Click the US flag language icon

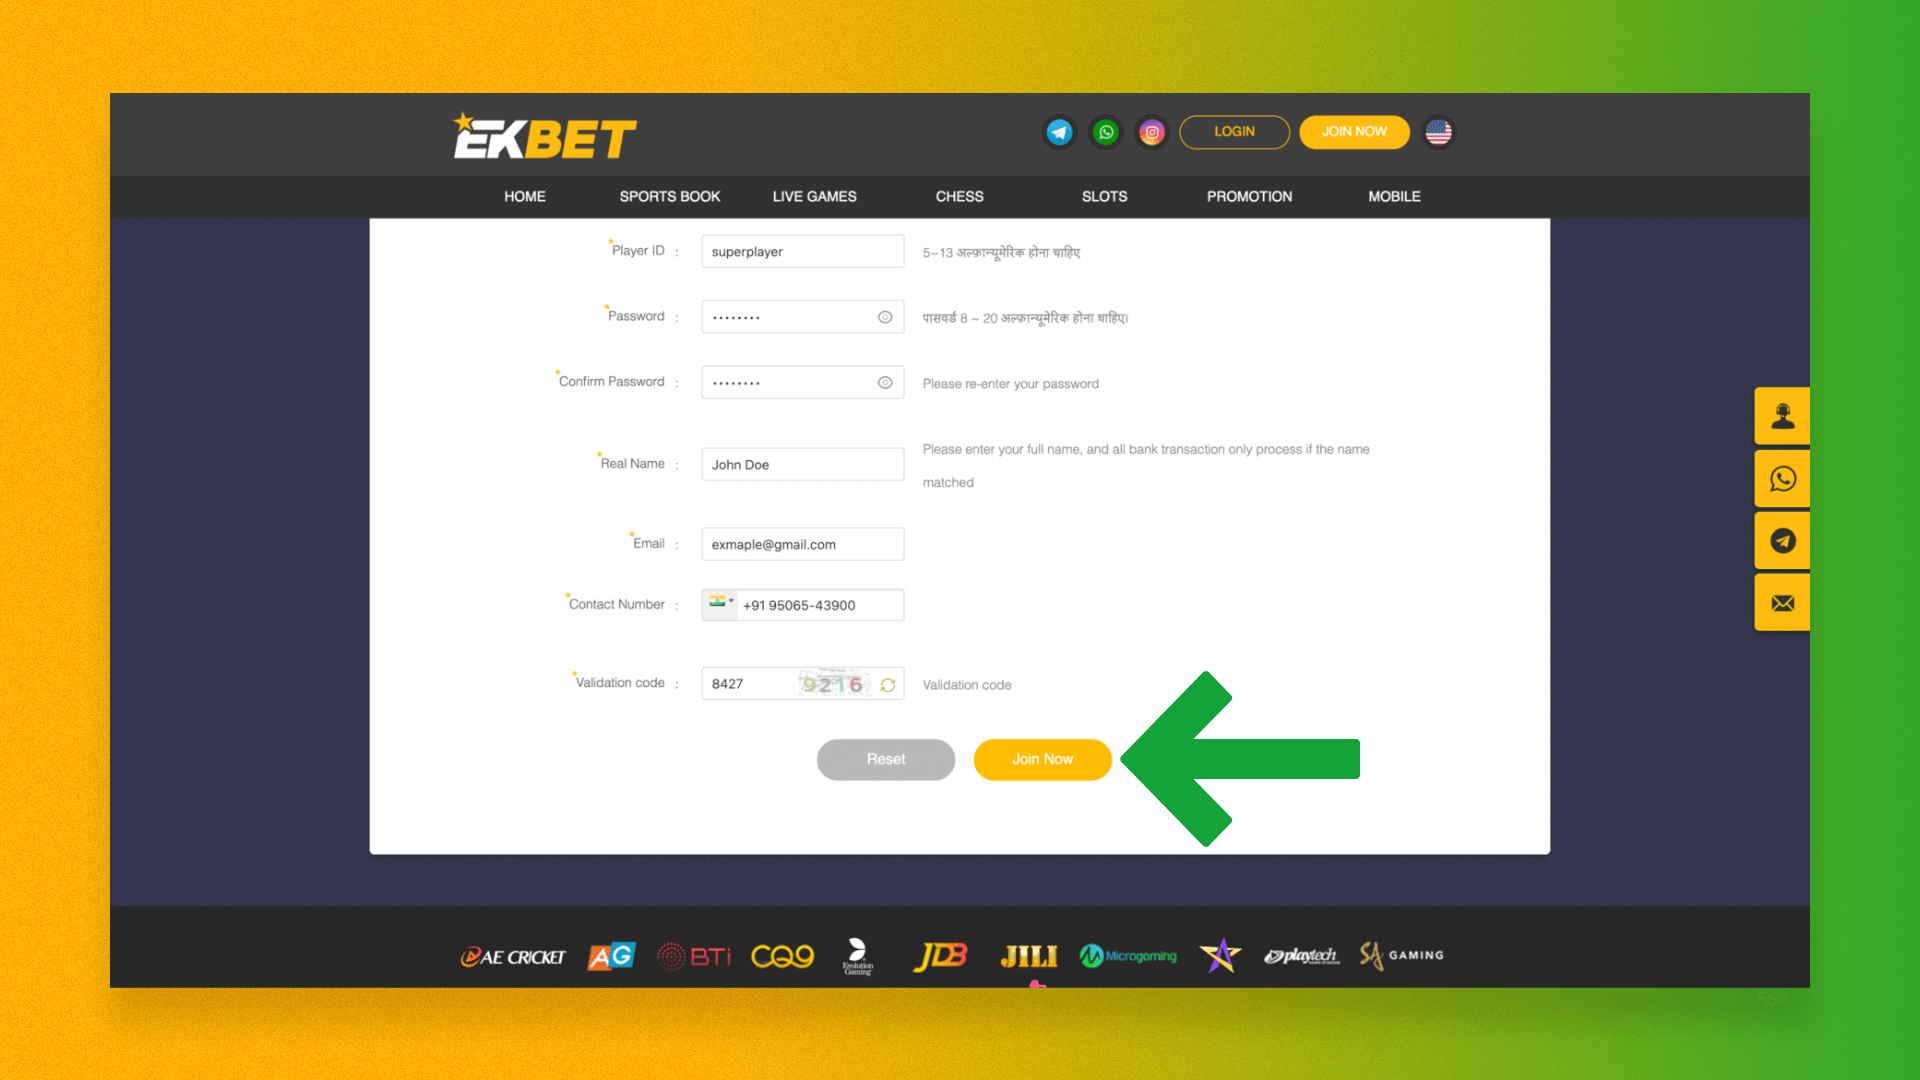pyautogui.click(x=1437, y=132)
